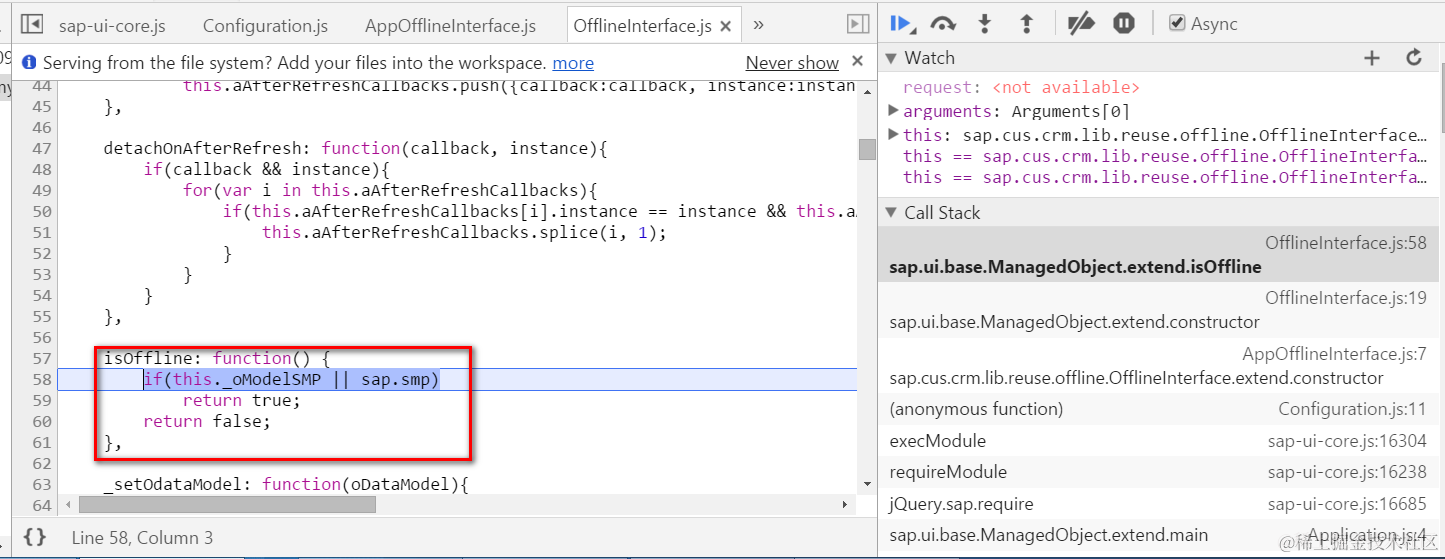This screenshot has width=1445, height=559.
Task: Click 'return false;' code on line 60
Action: tap(207, 421)
